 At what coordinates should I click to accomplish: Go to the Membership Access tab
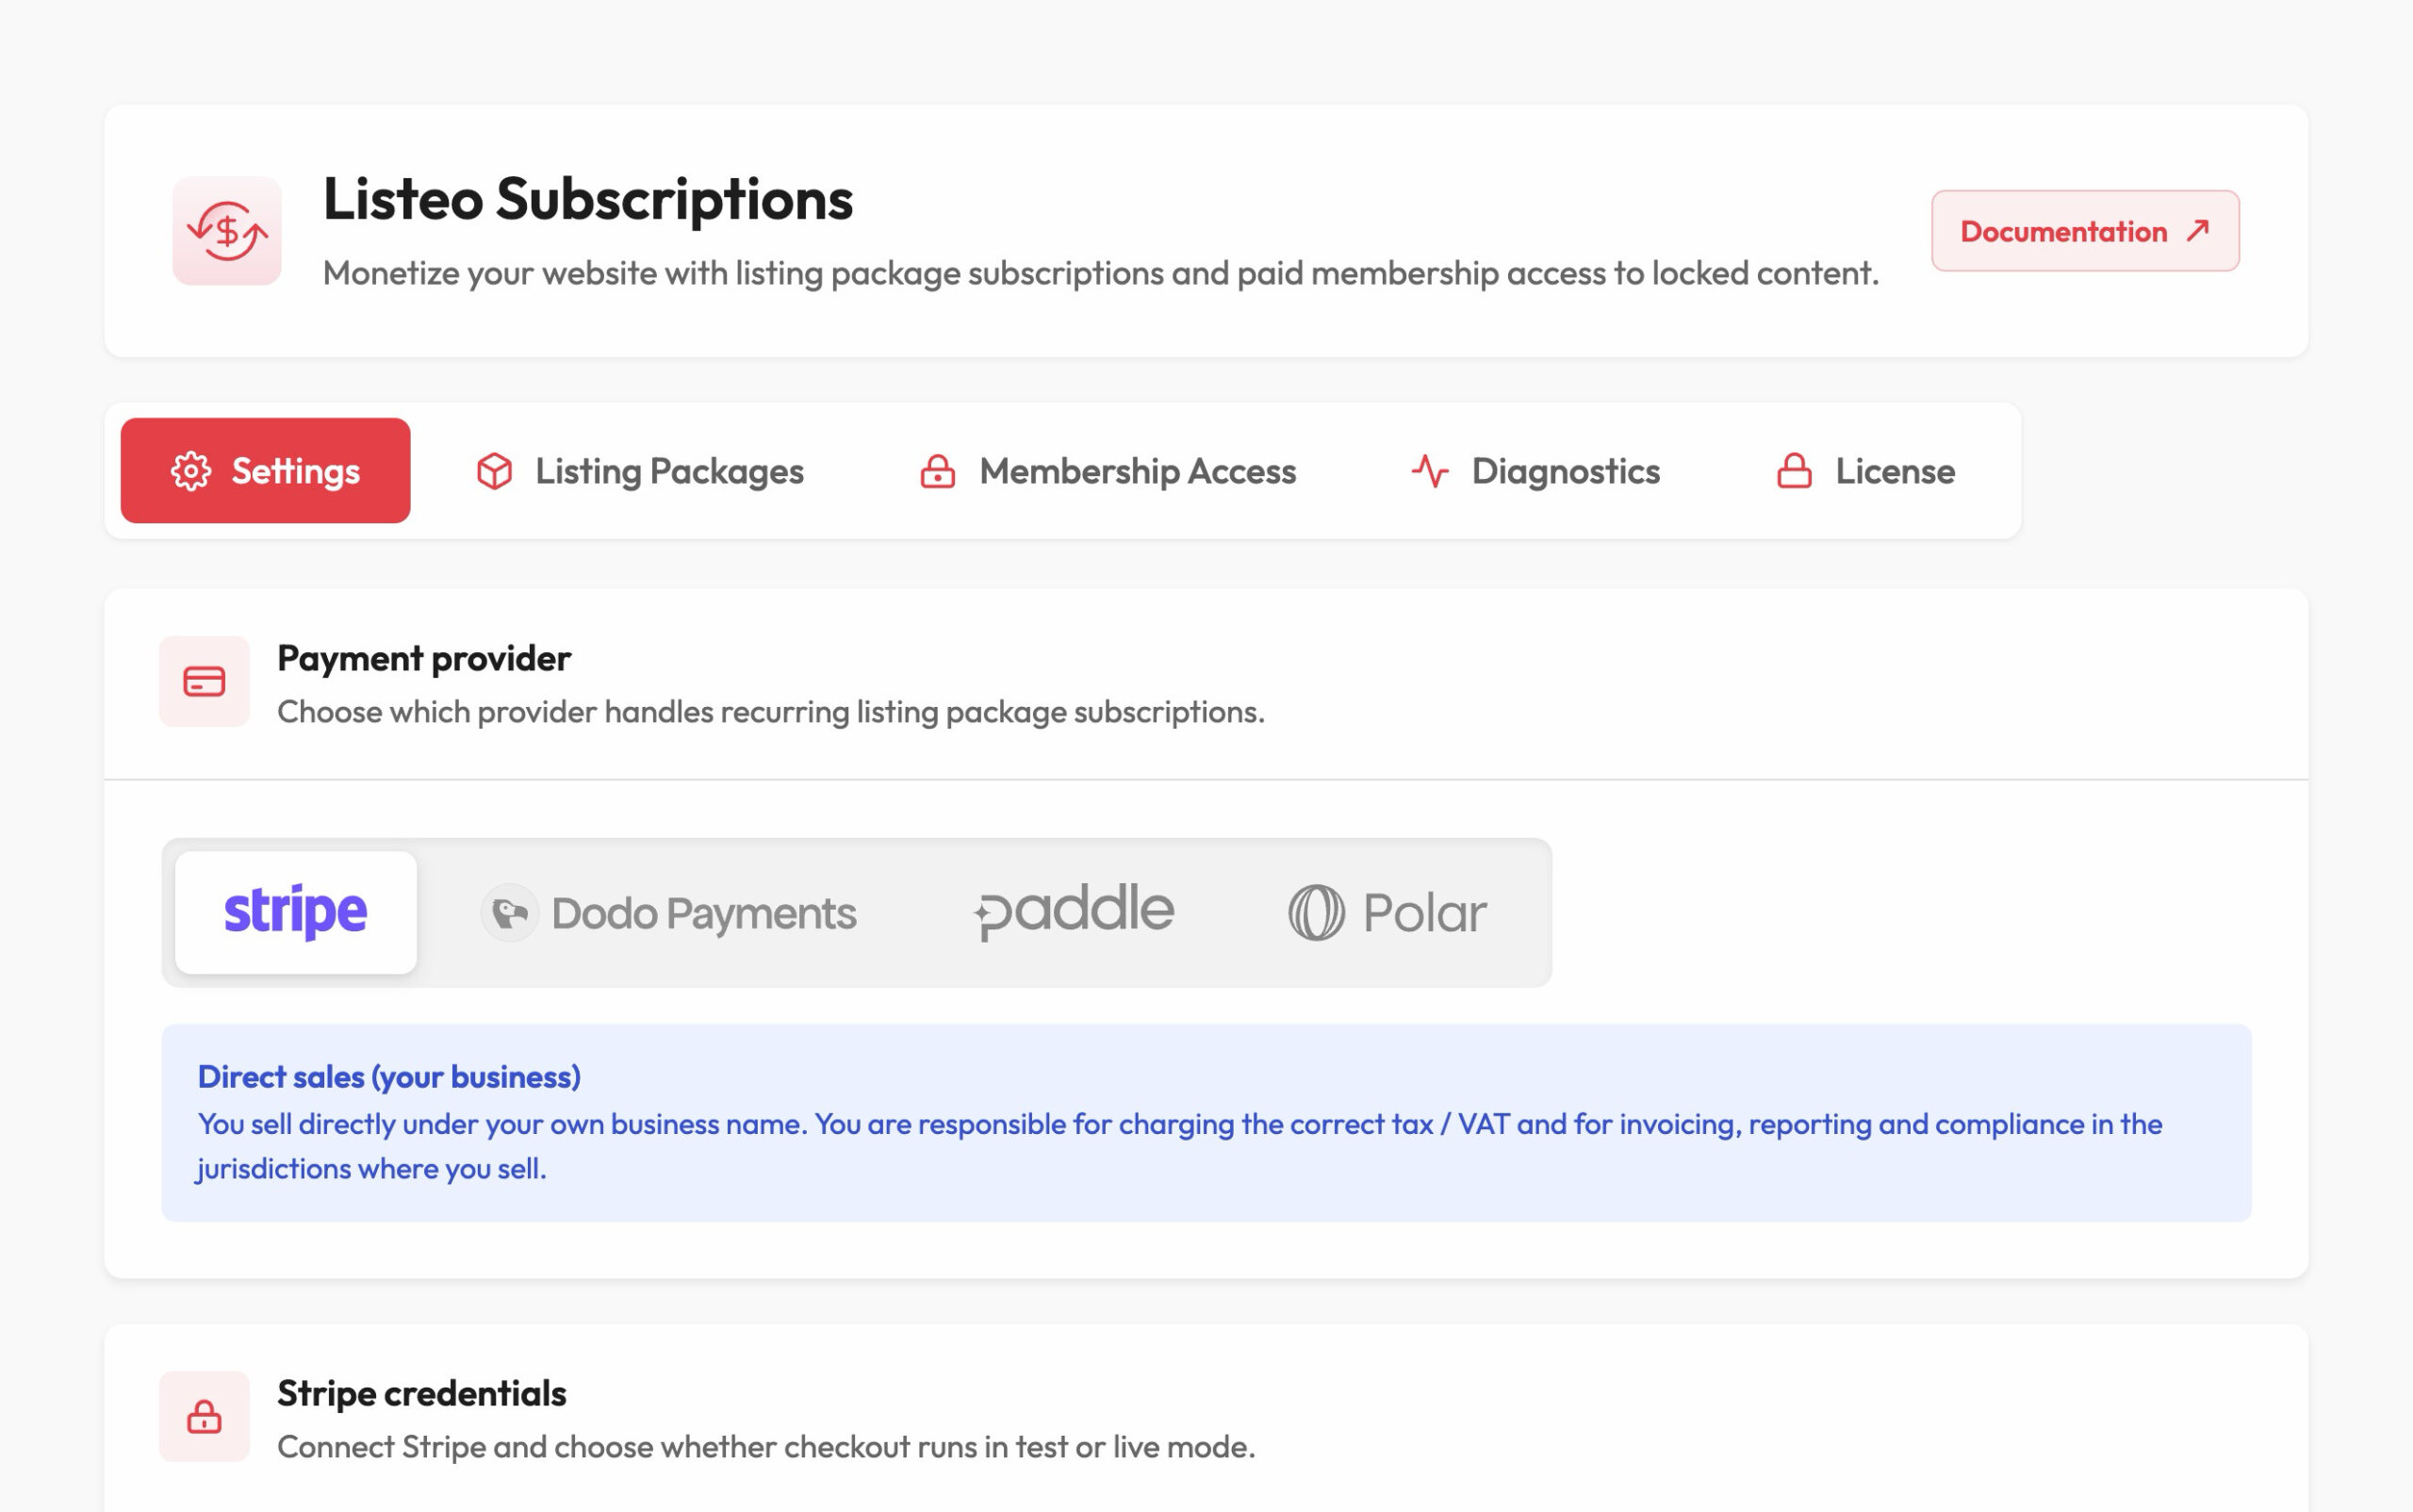[1107, 471]
